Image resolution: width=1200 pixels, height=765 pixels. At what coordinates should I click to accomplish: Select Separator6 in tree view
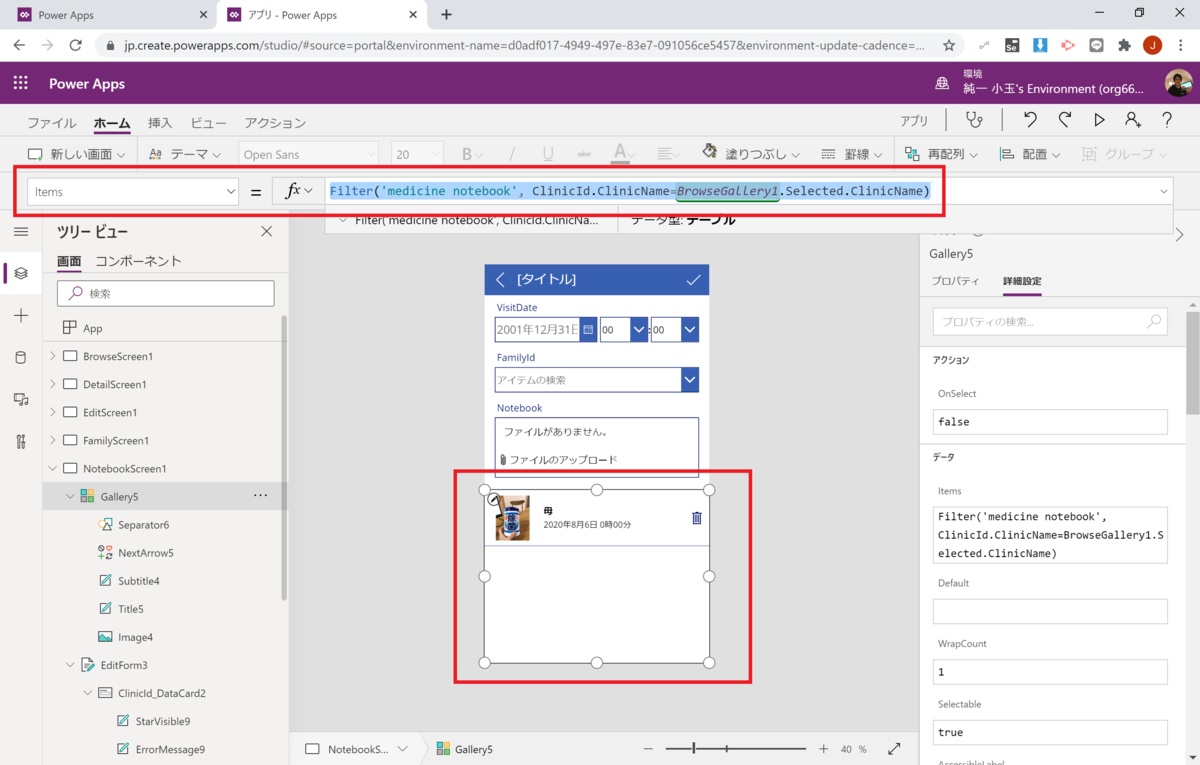[x=143, y=524]
